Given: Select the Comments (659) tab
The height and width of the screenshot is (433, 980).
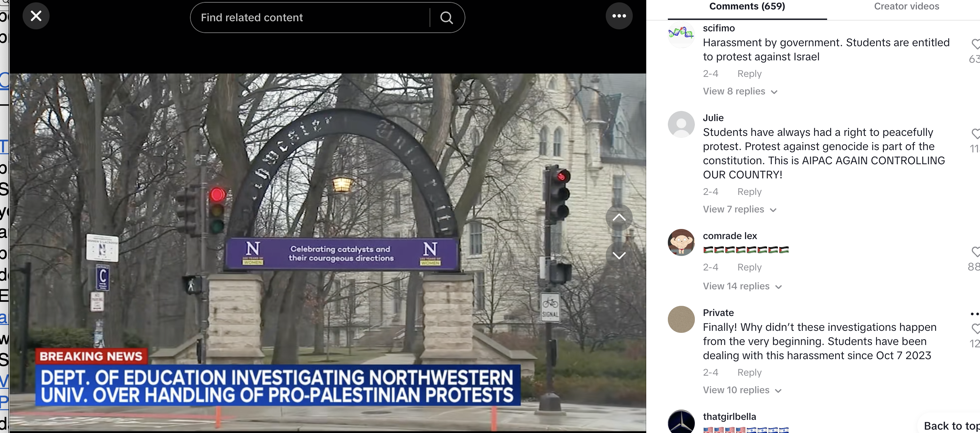Looking at the screenshot, I should (746, 7).
